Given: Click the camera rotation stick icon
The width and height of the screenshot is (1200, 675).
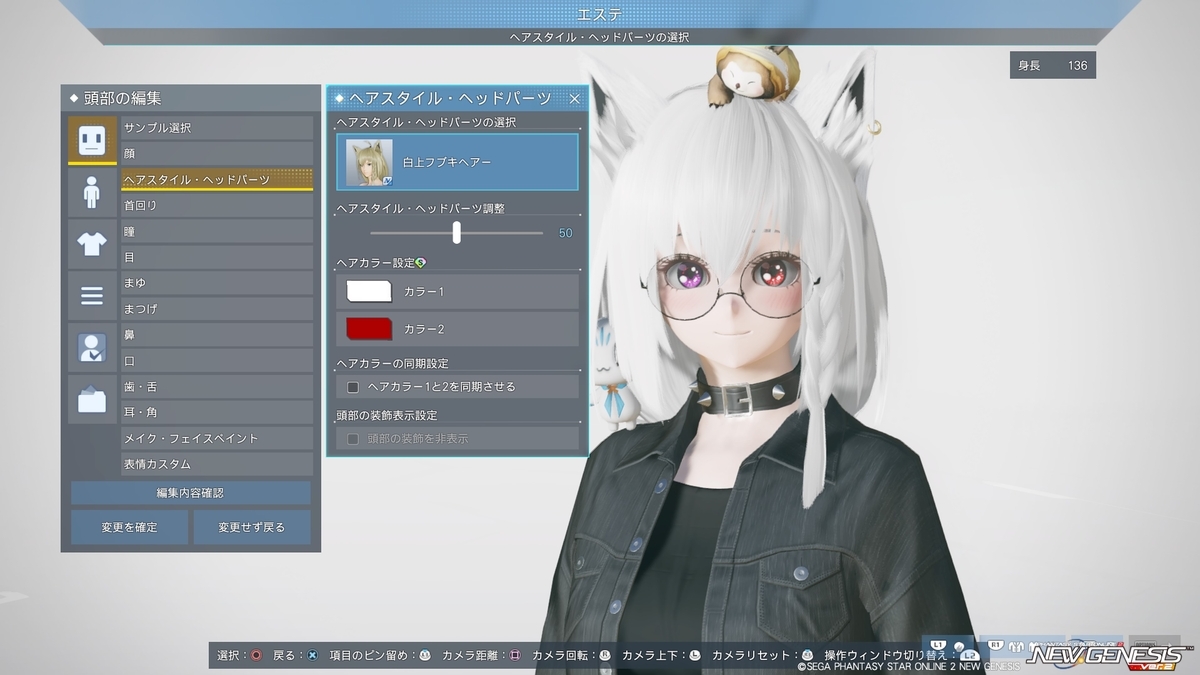Looking at the screenshot, I should click(604, 655).
